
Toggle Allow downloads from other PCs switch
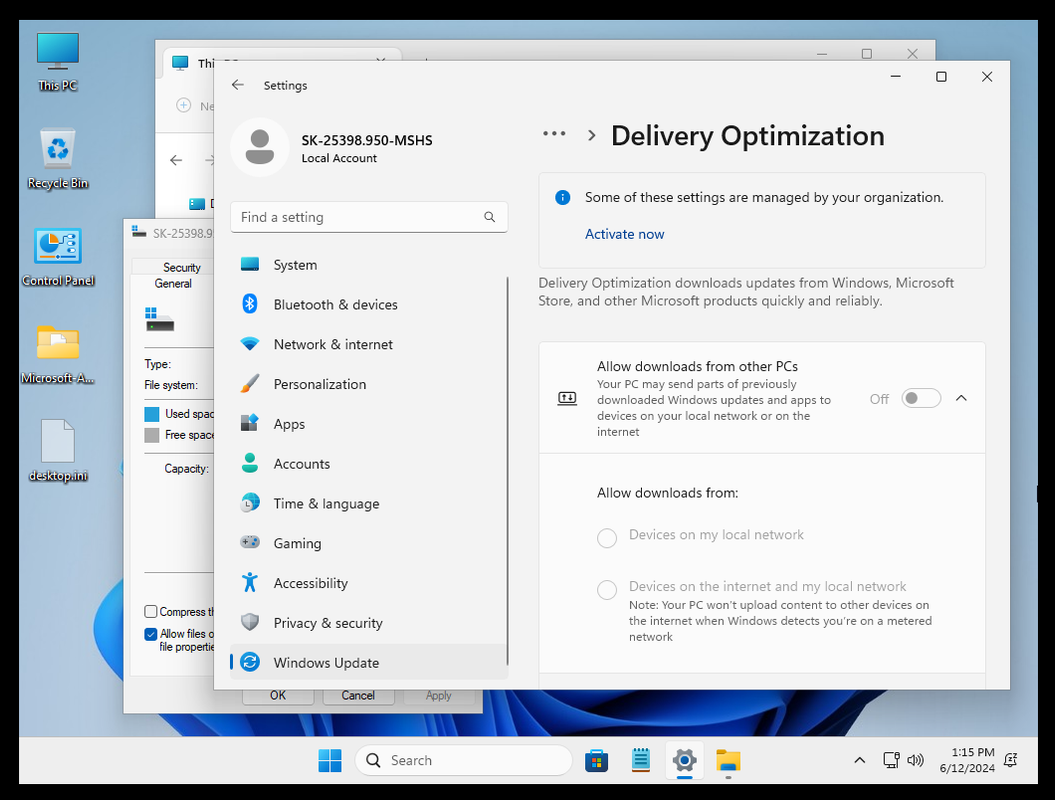coord(920,398)
